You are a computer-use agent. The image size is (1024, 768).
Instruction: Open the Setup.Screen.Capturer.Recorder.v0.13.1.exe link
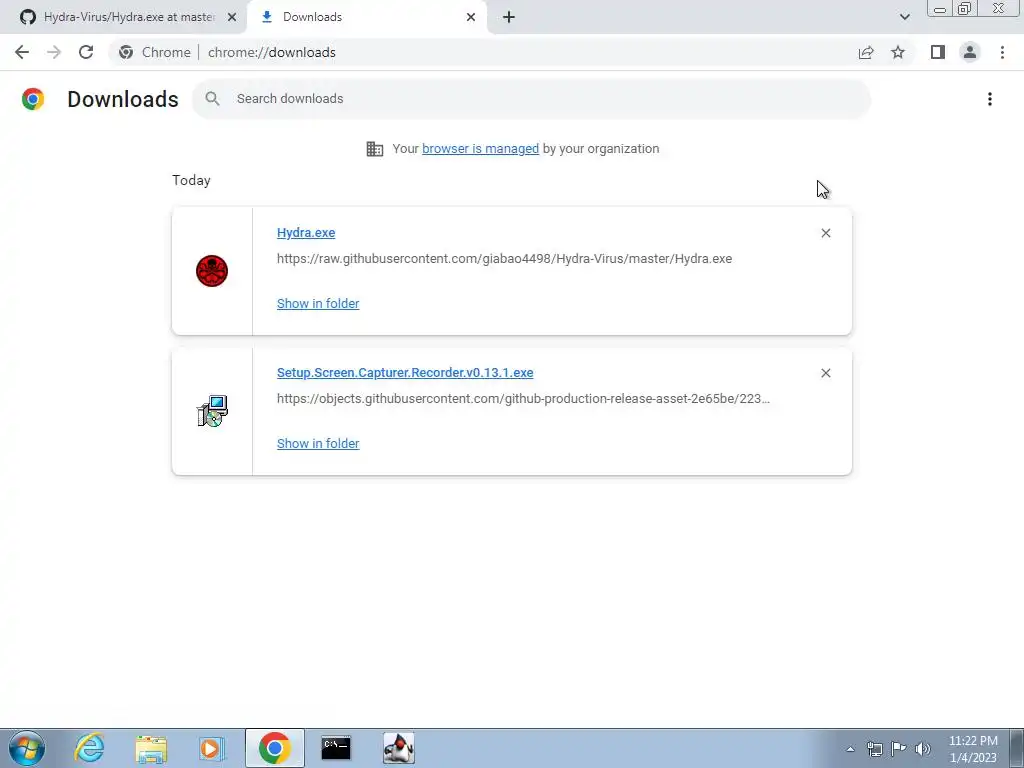click(x=405, y=372)
